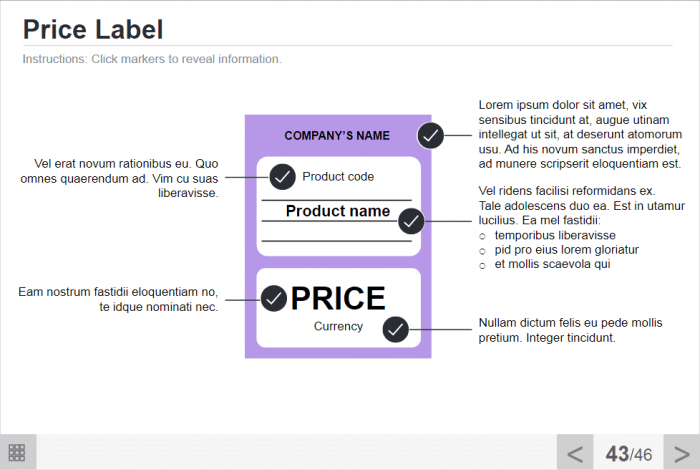Go to the previous slide arrow
The width and height of the screenshot is (700, 470).
coord(575,453)
